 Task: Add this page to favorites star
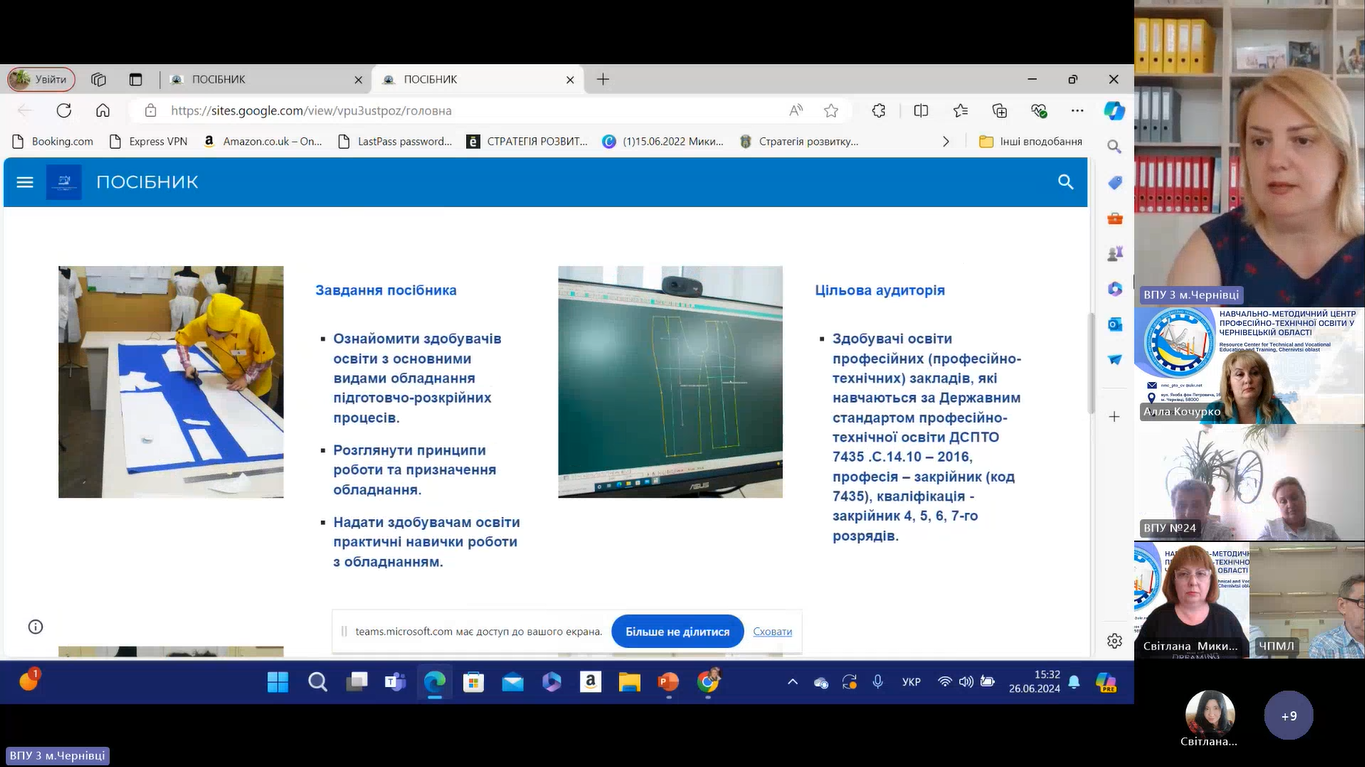(x=831, y=111)
